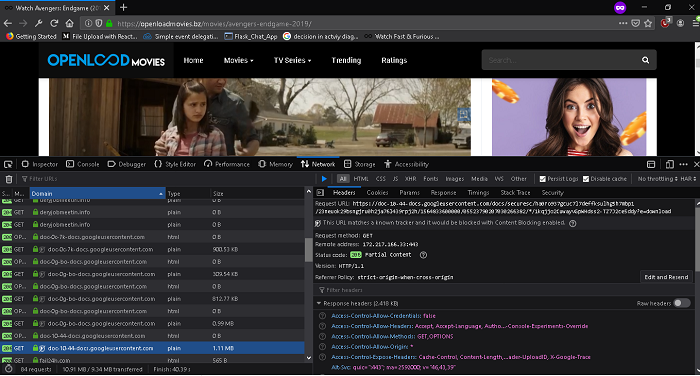Click the Edit and Resend button

(x=666, y=277)
